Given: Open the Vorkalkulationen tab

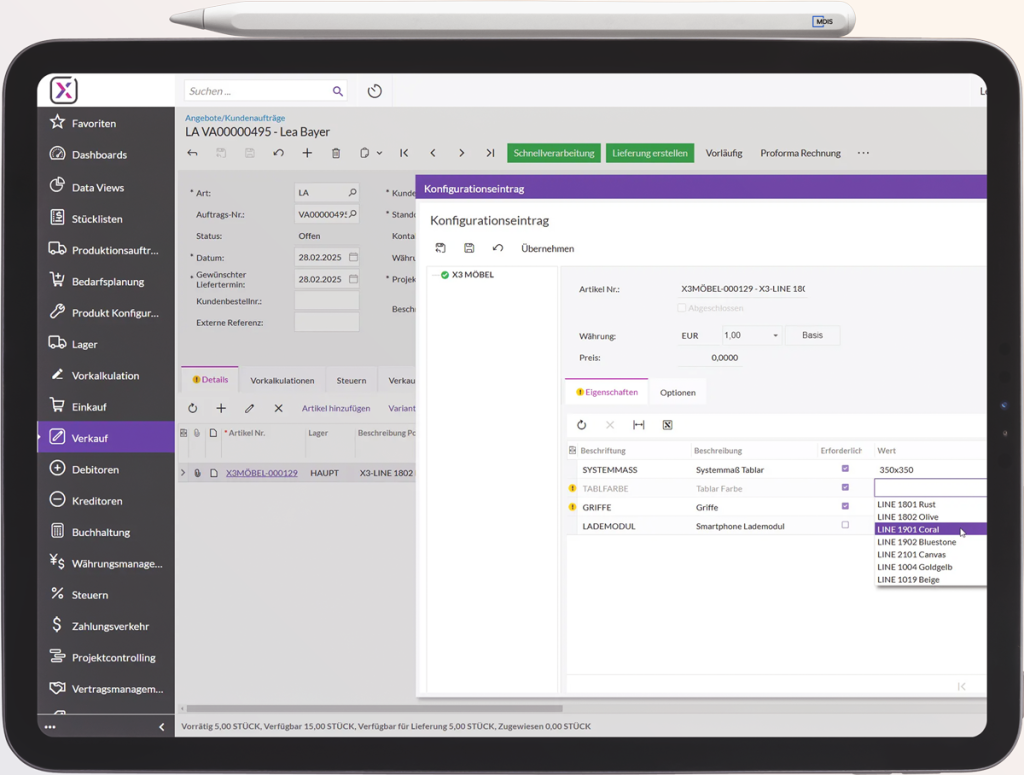Looking at the screenshot, I should tap(282, 380).
